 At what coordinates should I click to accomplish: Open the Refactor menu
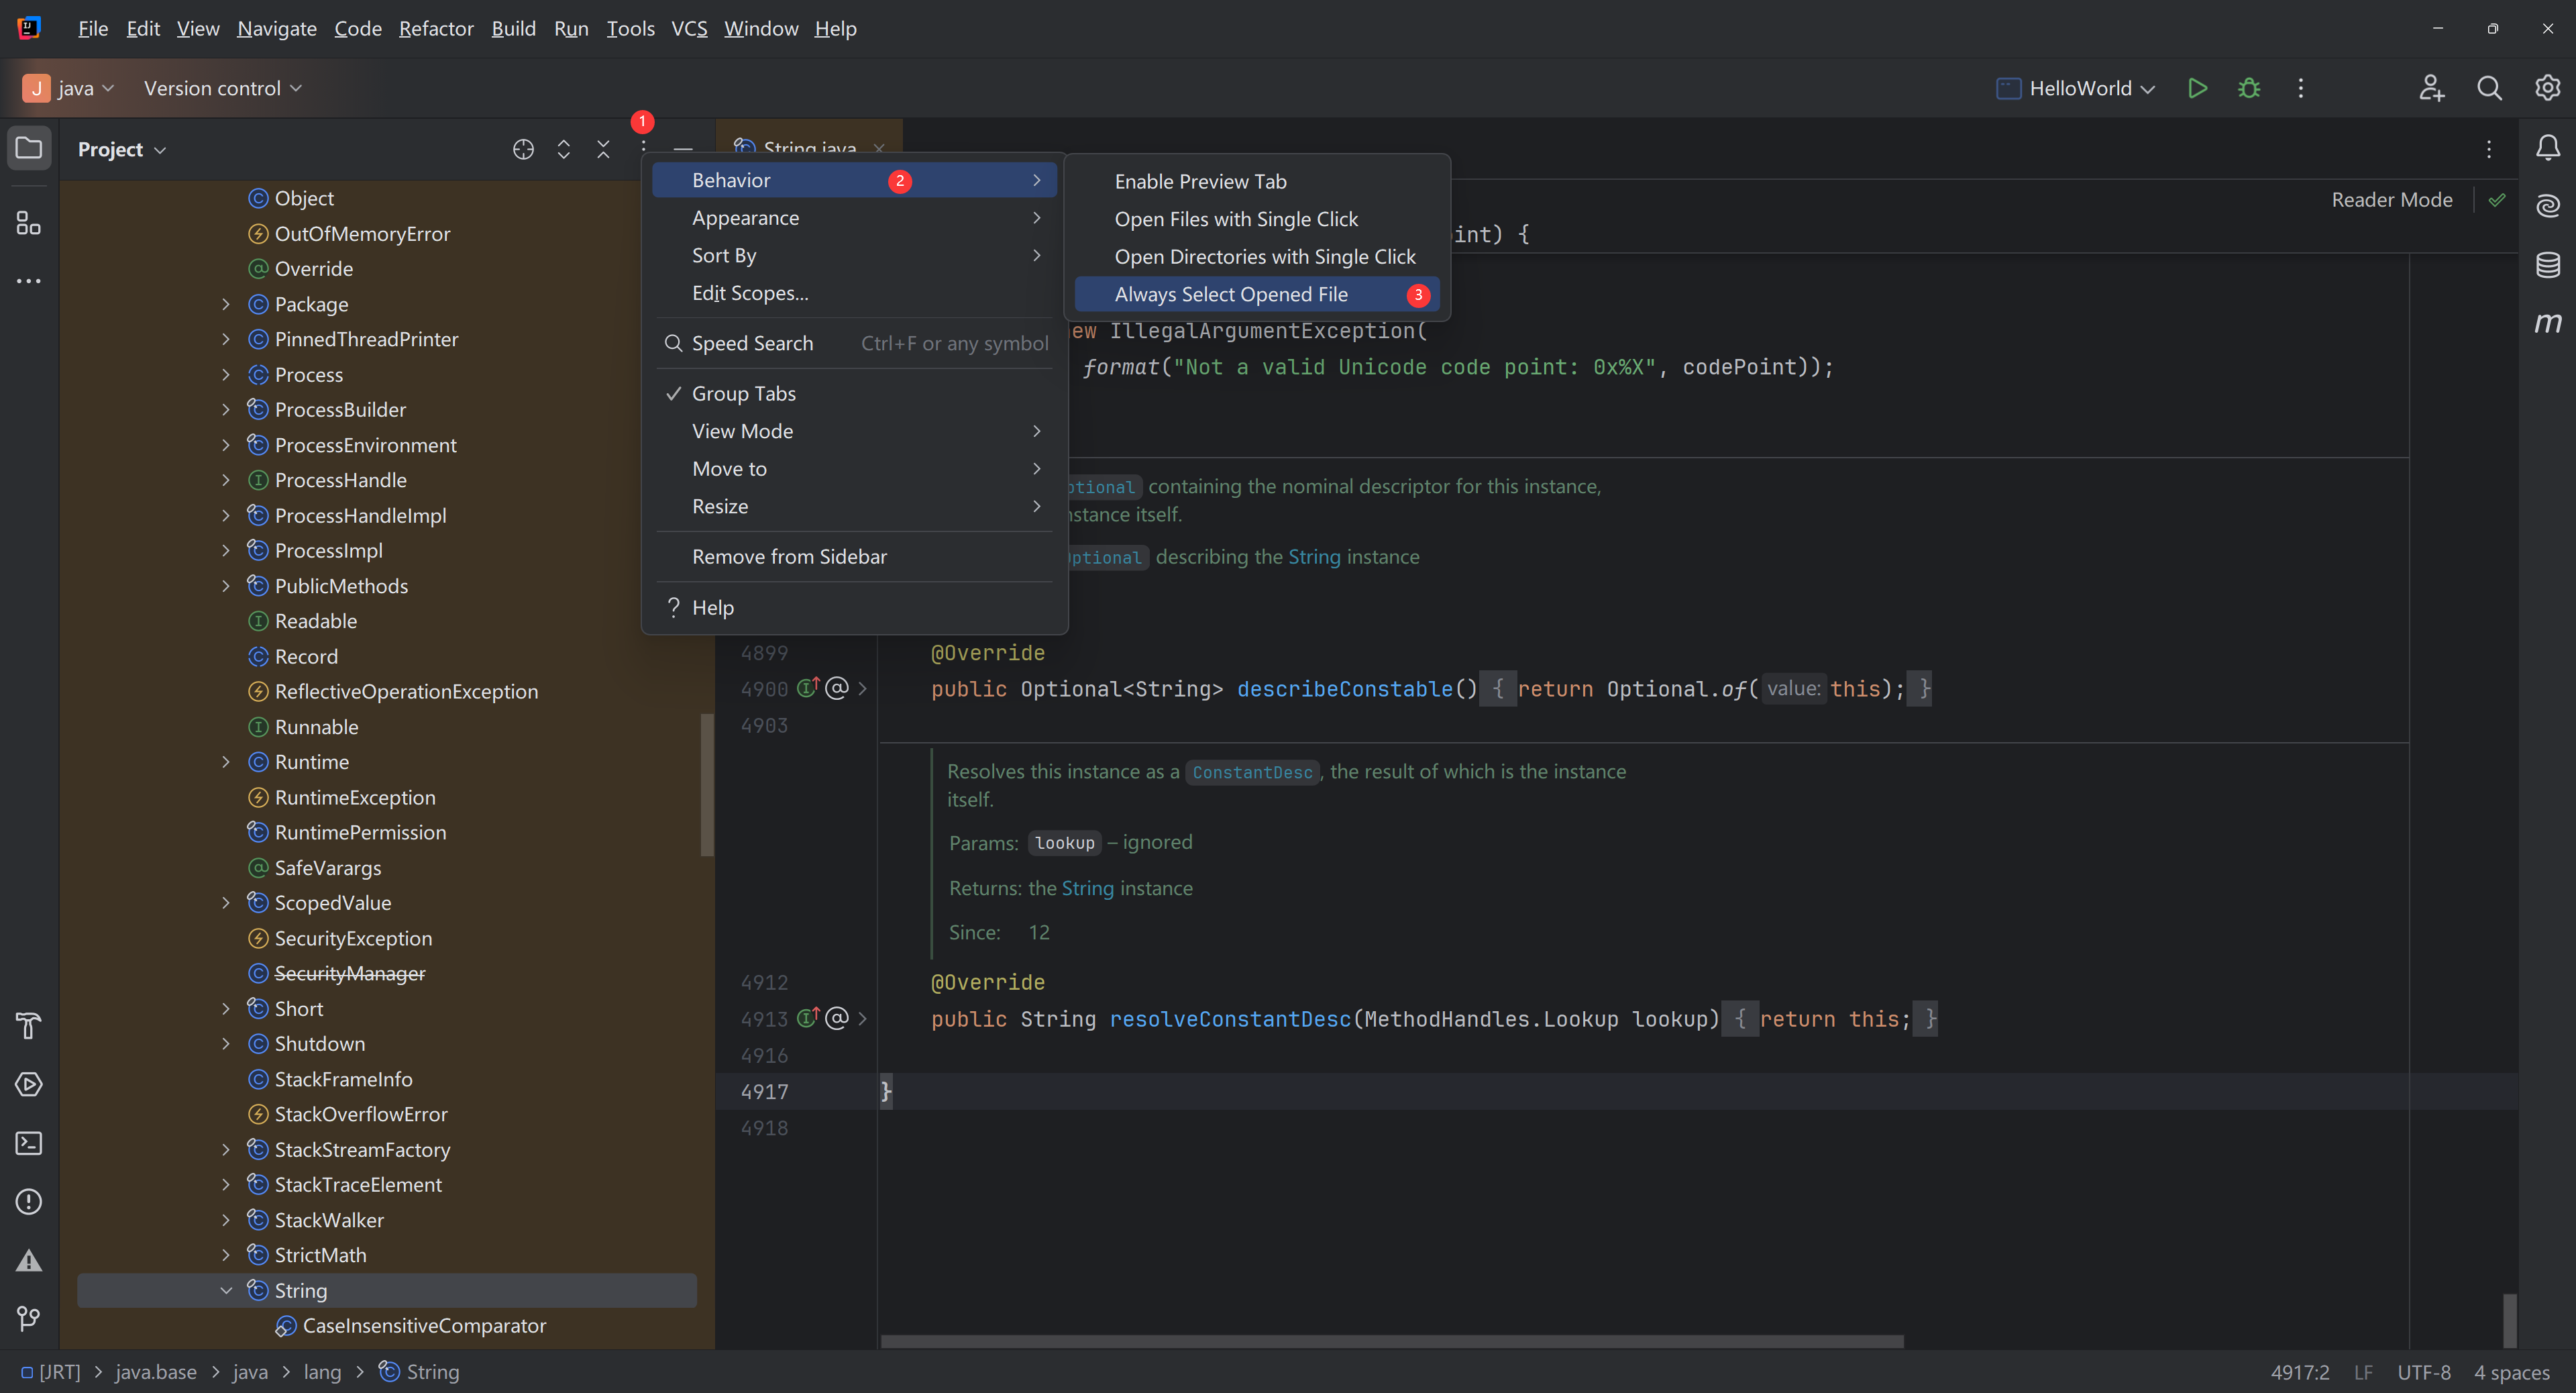coord(435,28)
